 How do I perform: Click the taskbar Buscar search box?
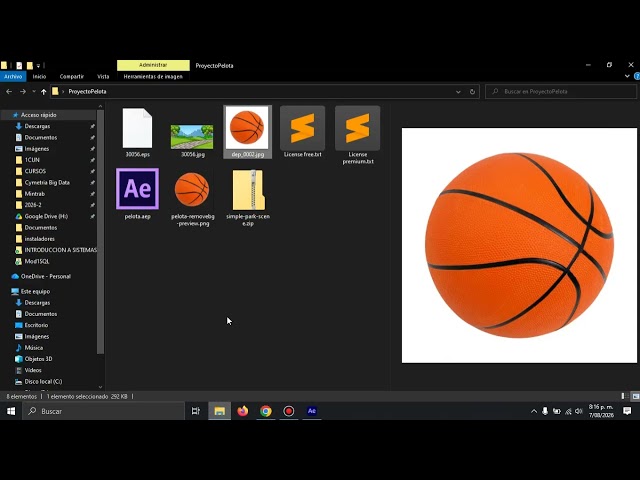click(103, 411)
